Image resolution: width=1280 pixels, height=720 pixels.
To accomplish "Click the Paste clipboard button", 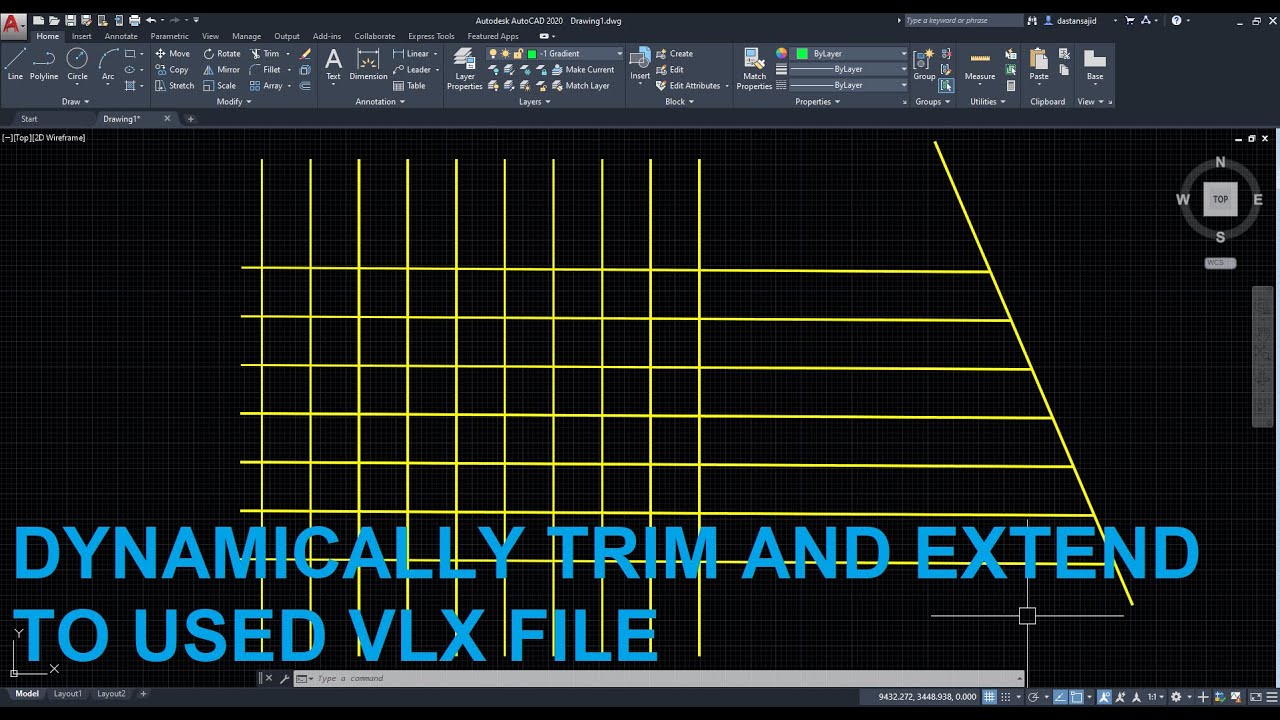I will click(1039, 64).
